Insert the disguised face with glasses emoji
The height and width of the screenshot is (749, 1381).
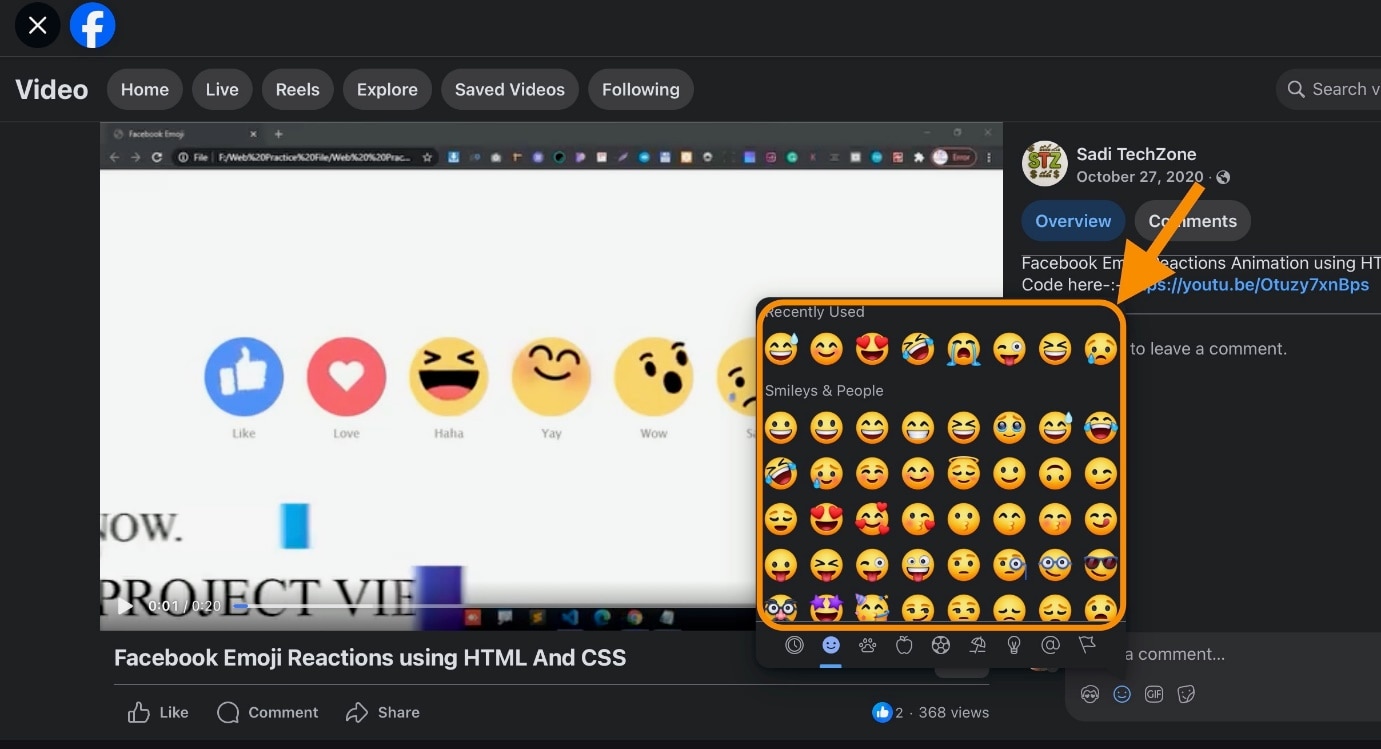point(781,608)
